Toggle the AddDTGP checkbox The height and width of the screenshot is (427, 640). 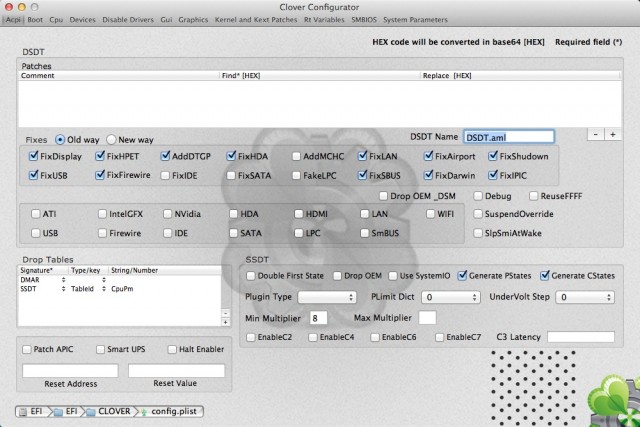(x=165, y=156)
